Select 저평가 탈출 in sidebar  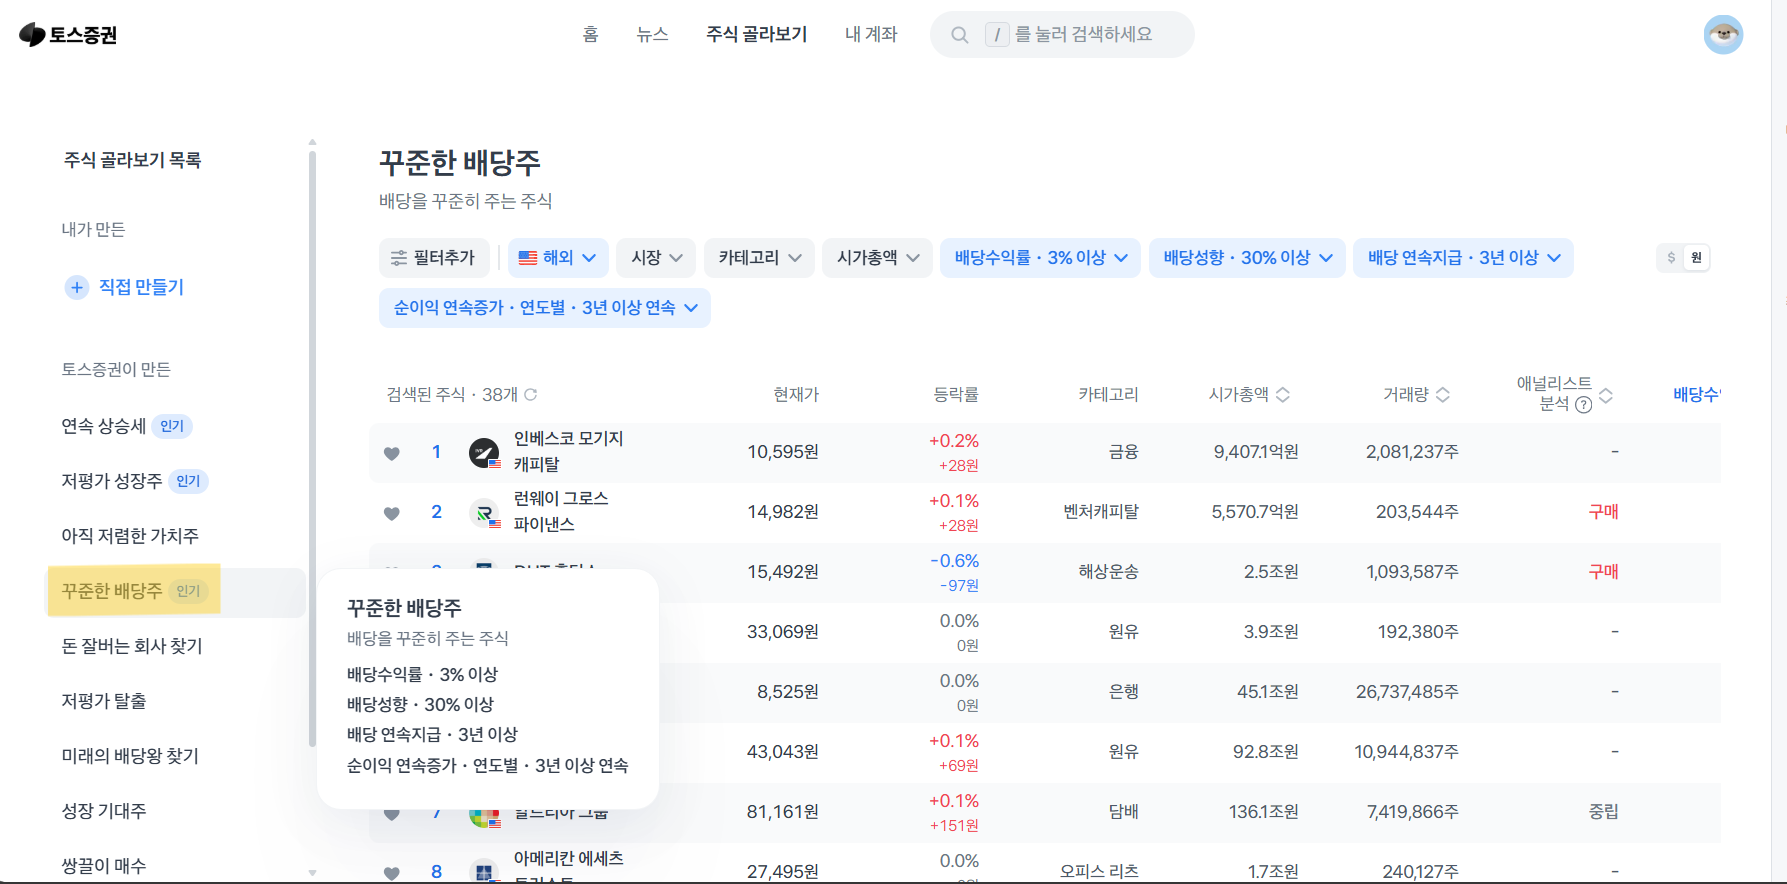click(x=104, y=701)
